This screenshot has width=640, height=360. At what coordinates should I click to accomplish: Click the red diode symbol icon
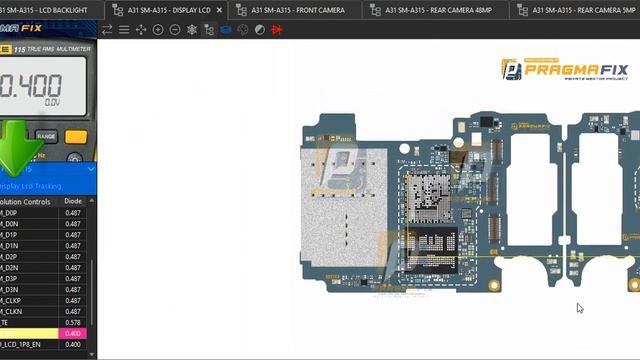pos(277,30)
